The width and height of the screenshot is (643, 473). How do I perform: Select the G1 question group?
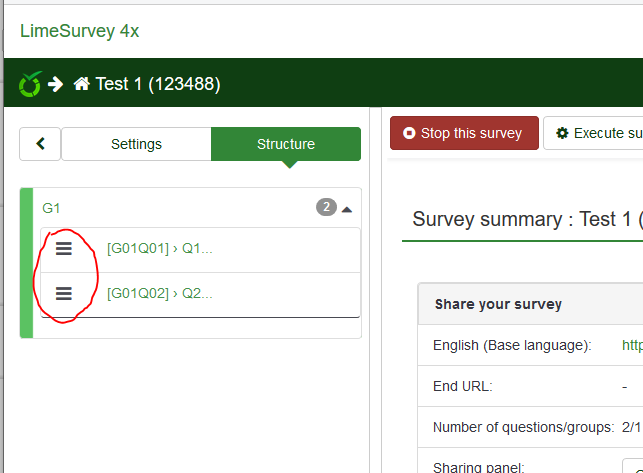(51, 208)
